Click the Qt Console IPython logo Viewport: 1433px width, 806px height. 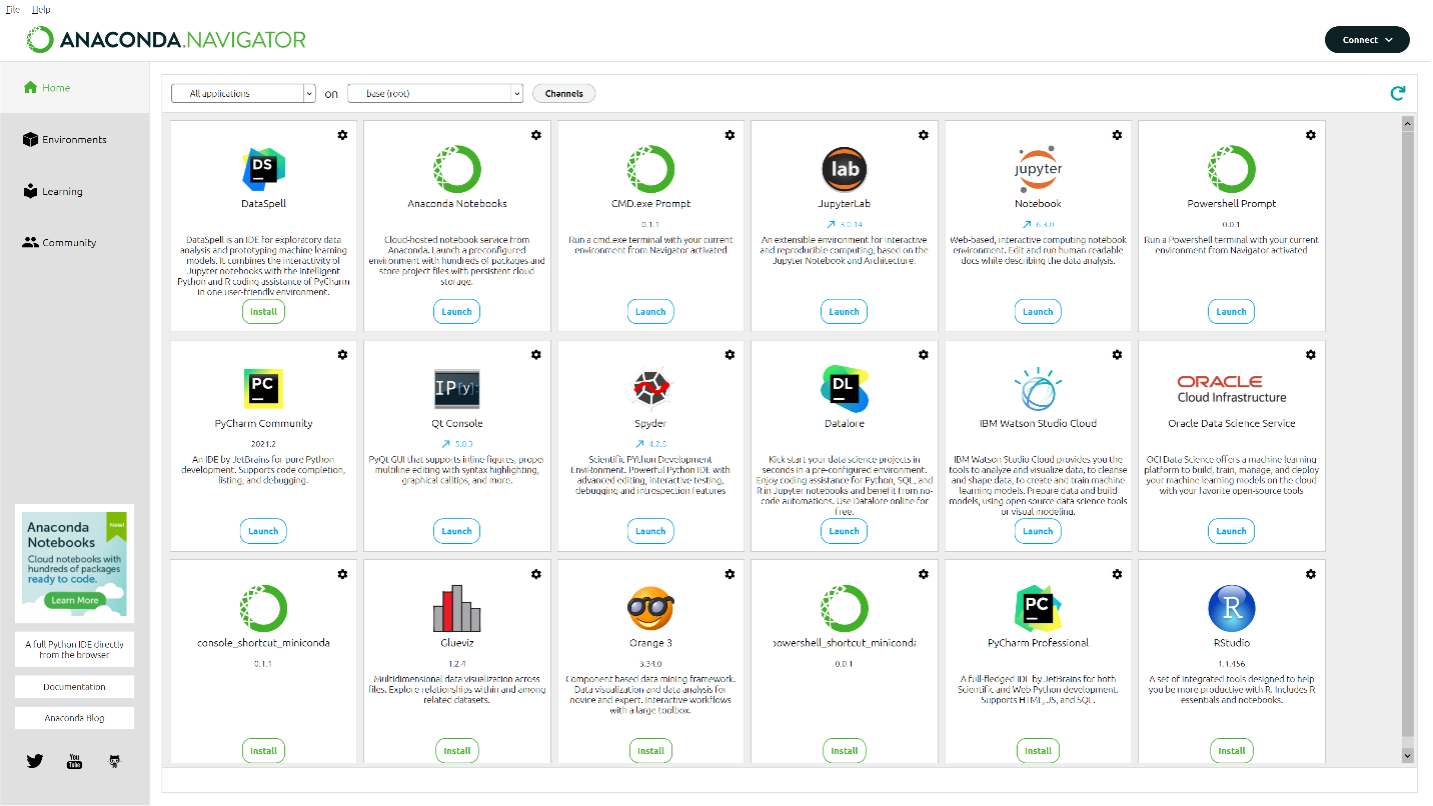[457, 389]
